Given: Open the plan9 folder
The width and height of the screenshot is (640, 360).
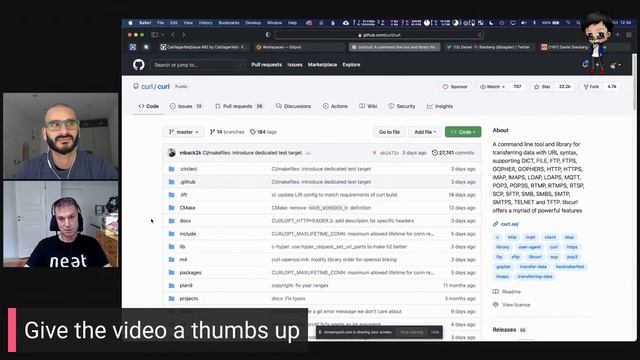Looking at the screenshot, I should click(x=186, y=286).
